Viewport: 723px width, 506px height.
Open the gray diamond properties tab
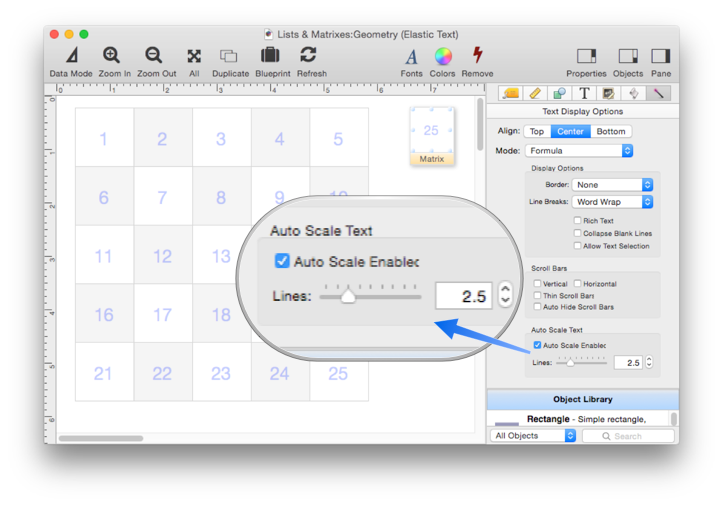click(634, 94)
